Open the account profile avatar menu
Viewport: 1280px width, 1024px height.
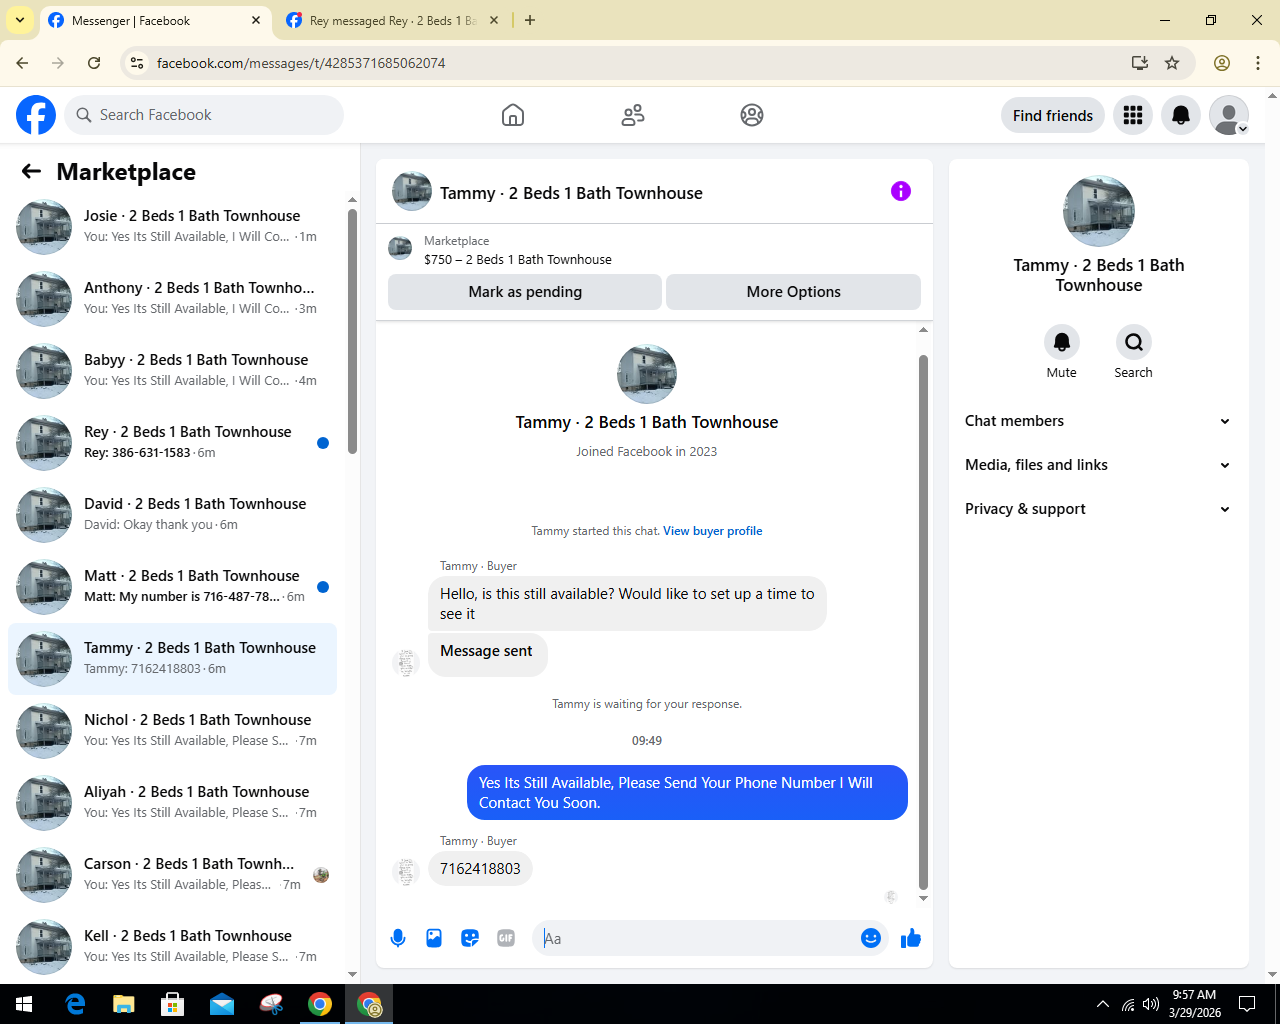click(1229, 115)
